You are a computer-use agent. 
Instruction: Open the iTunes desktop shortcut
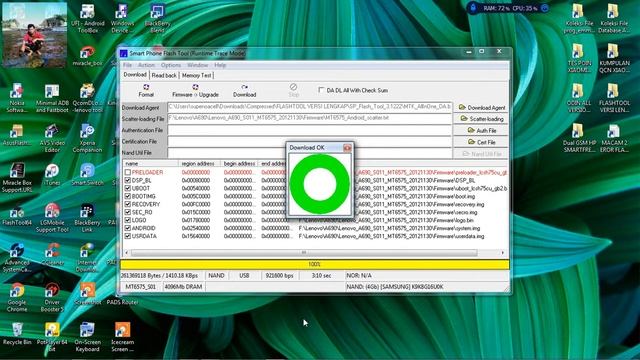click(52, 175)
